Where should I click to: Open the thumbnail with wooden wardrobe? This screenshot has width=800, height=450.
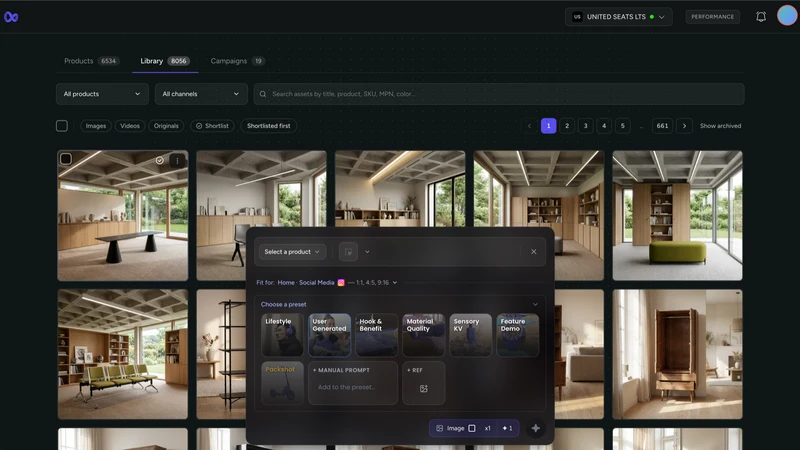[x=678, y=355]
